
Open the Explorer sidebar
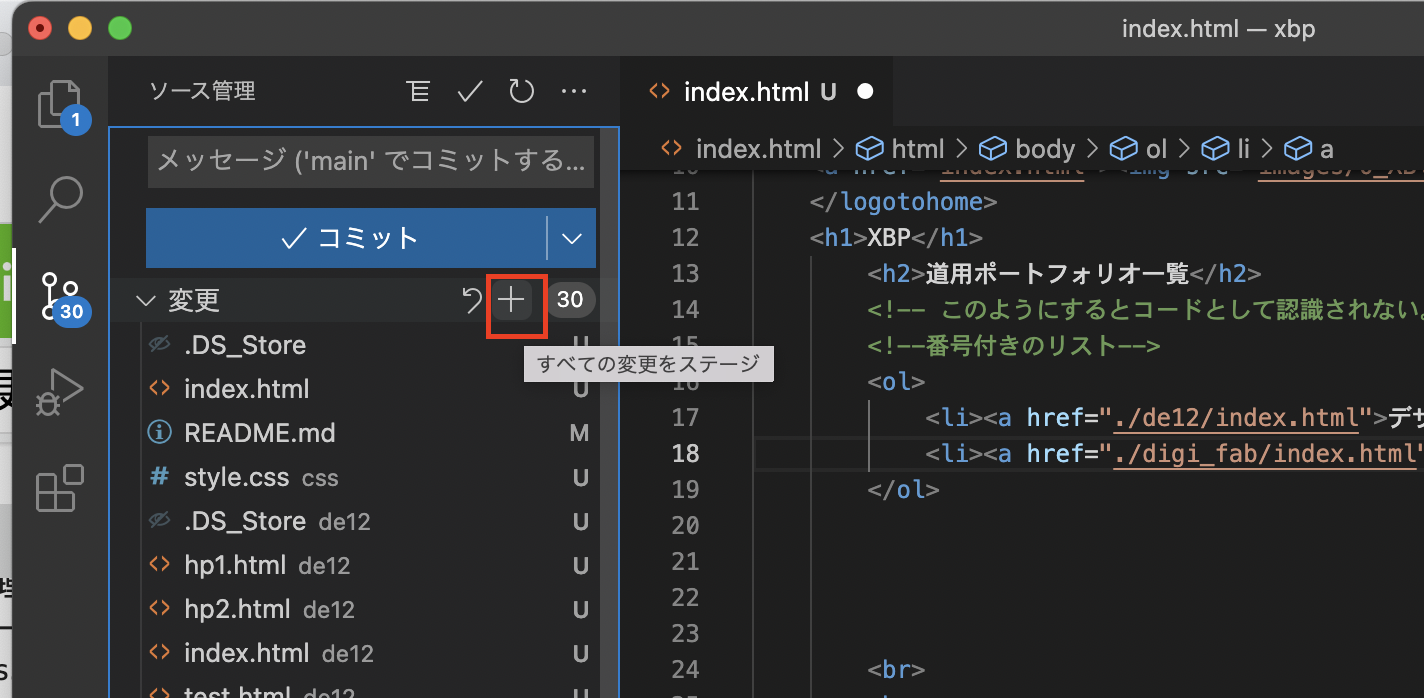click(x=62, y=104)
